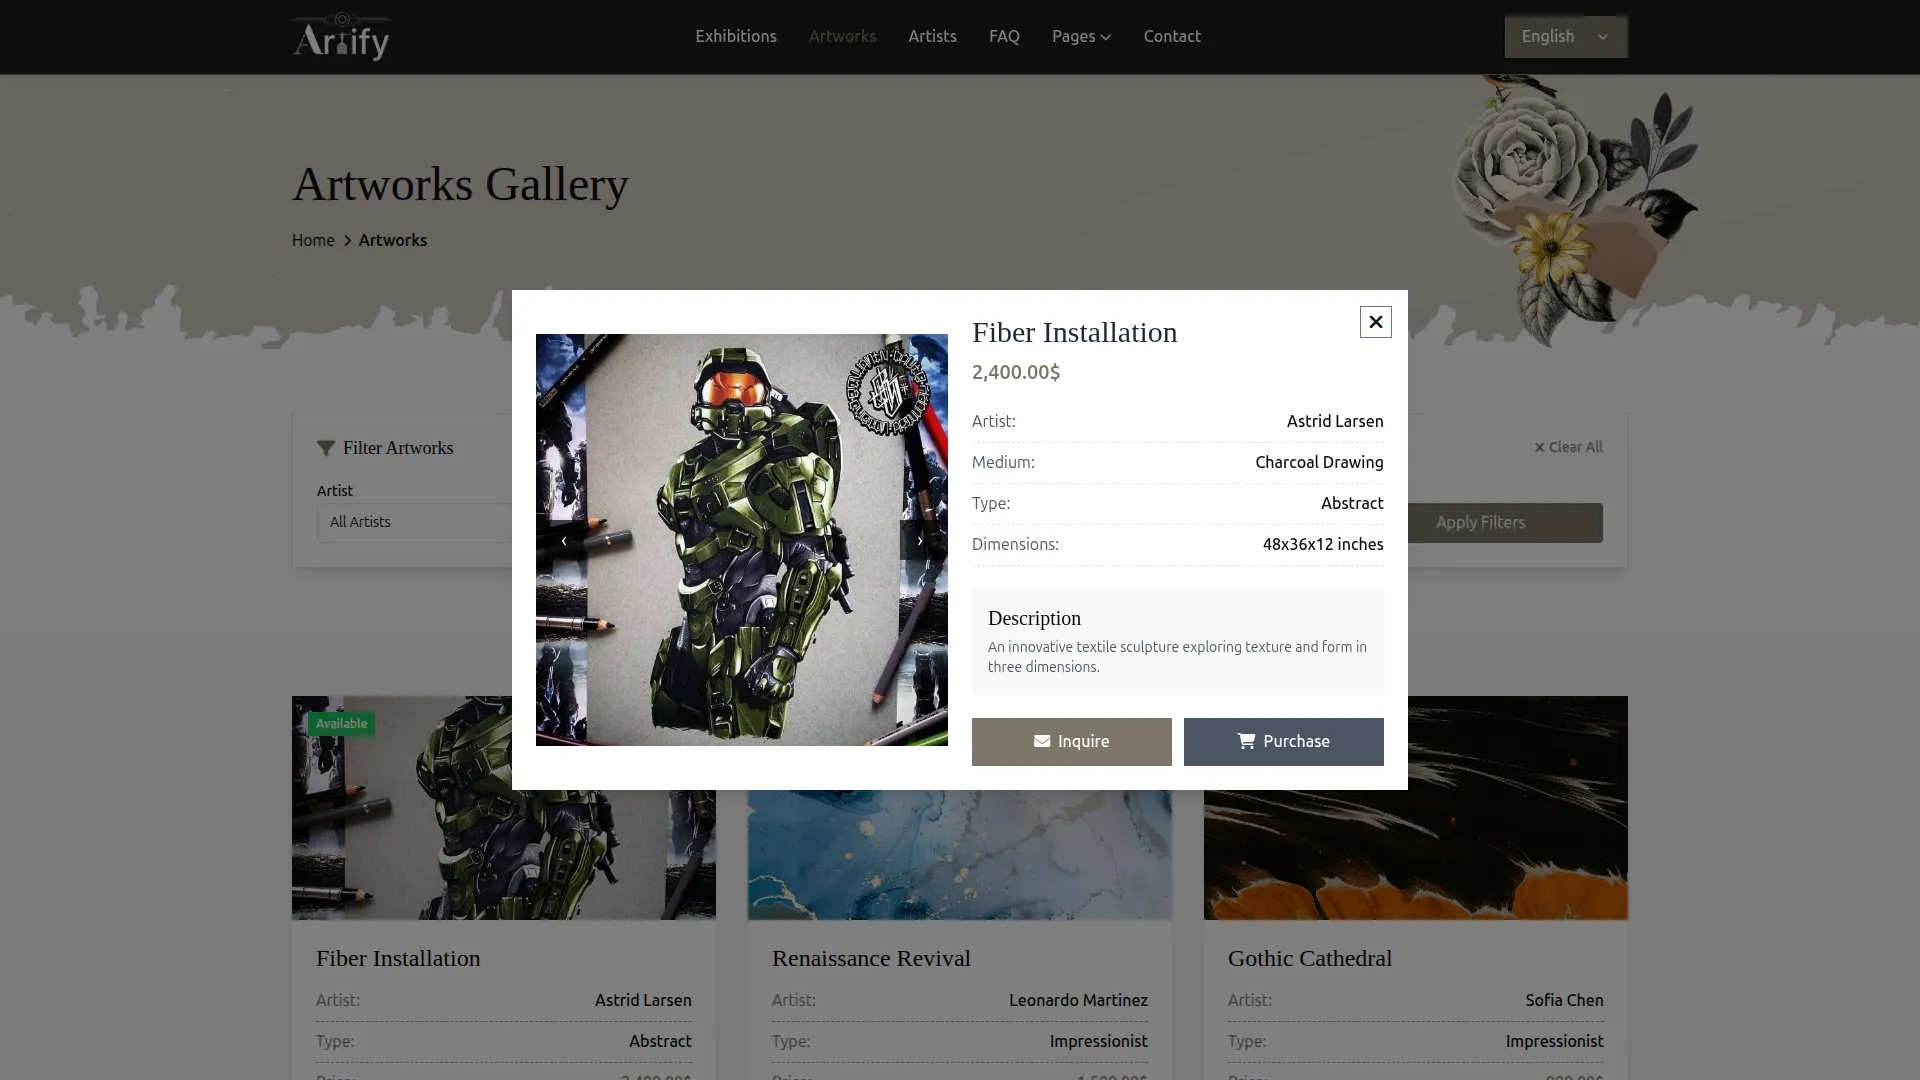Navigate to the Contact page

coord(1171,37)
